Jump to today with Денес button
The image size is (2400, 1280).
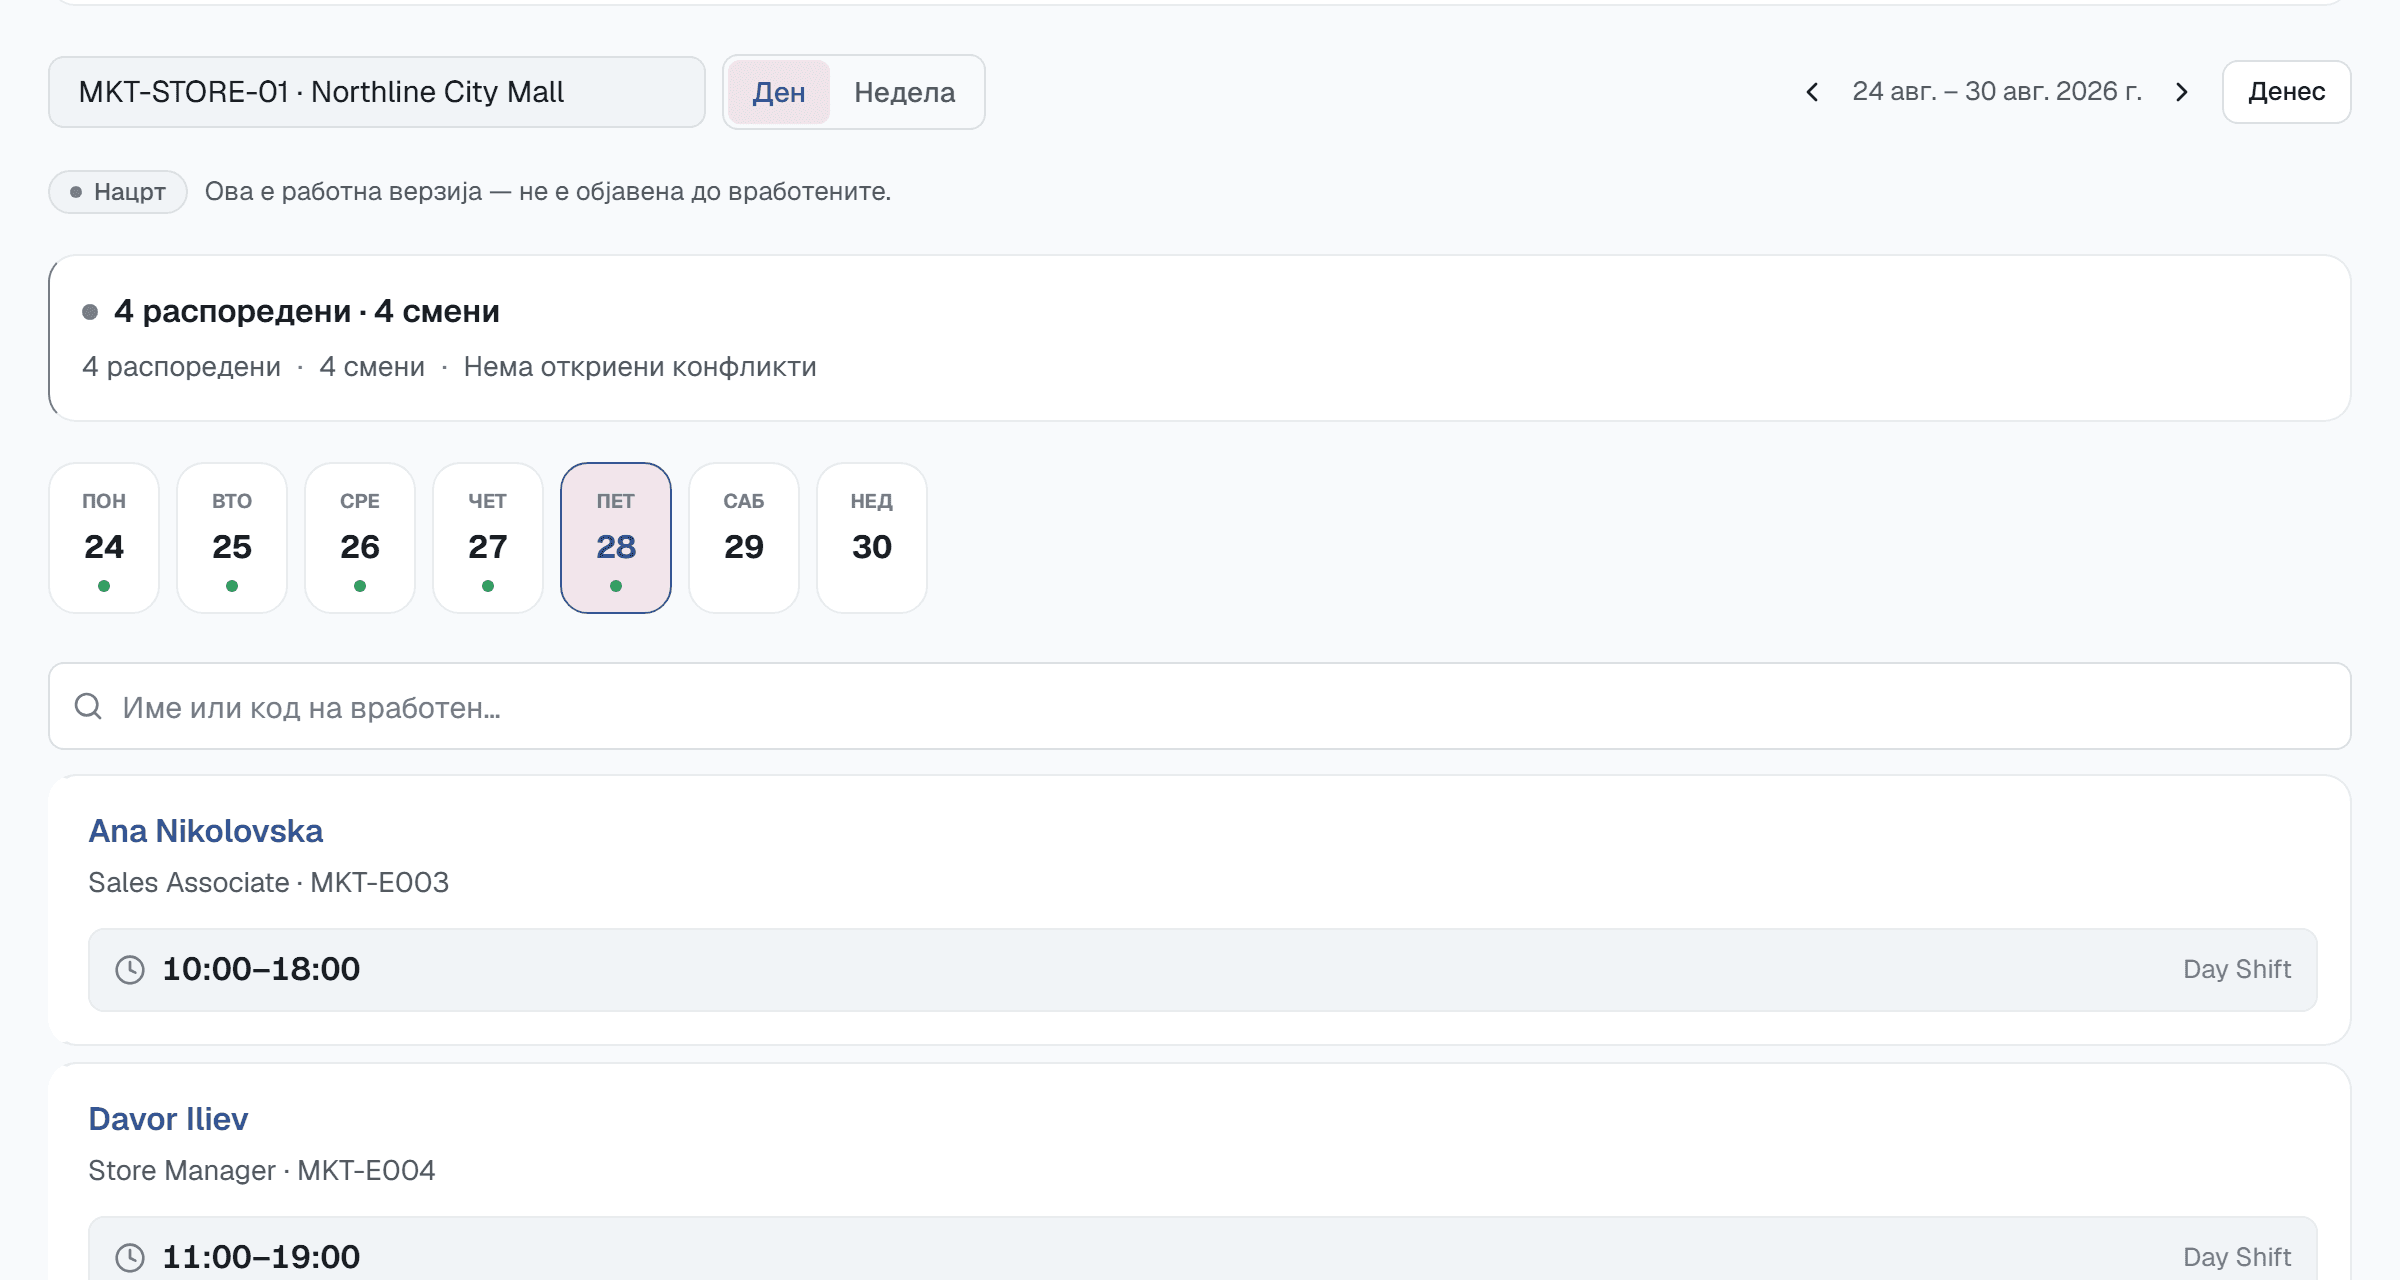[2286, 92]
